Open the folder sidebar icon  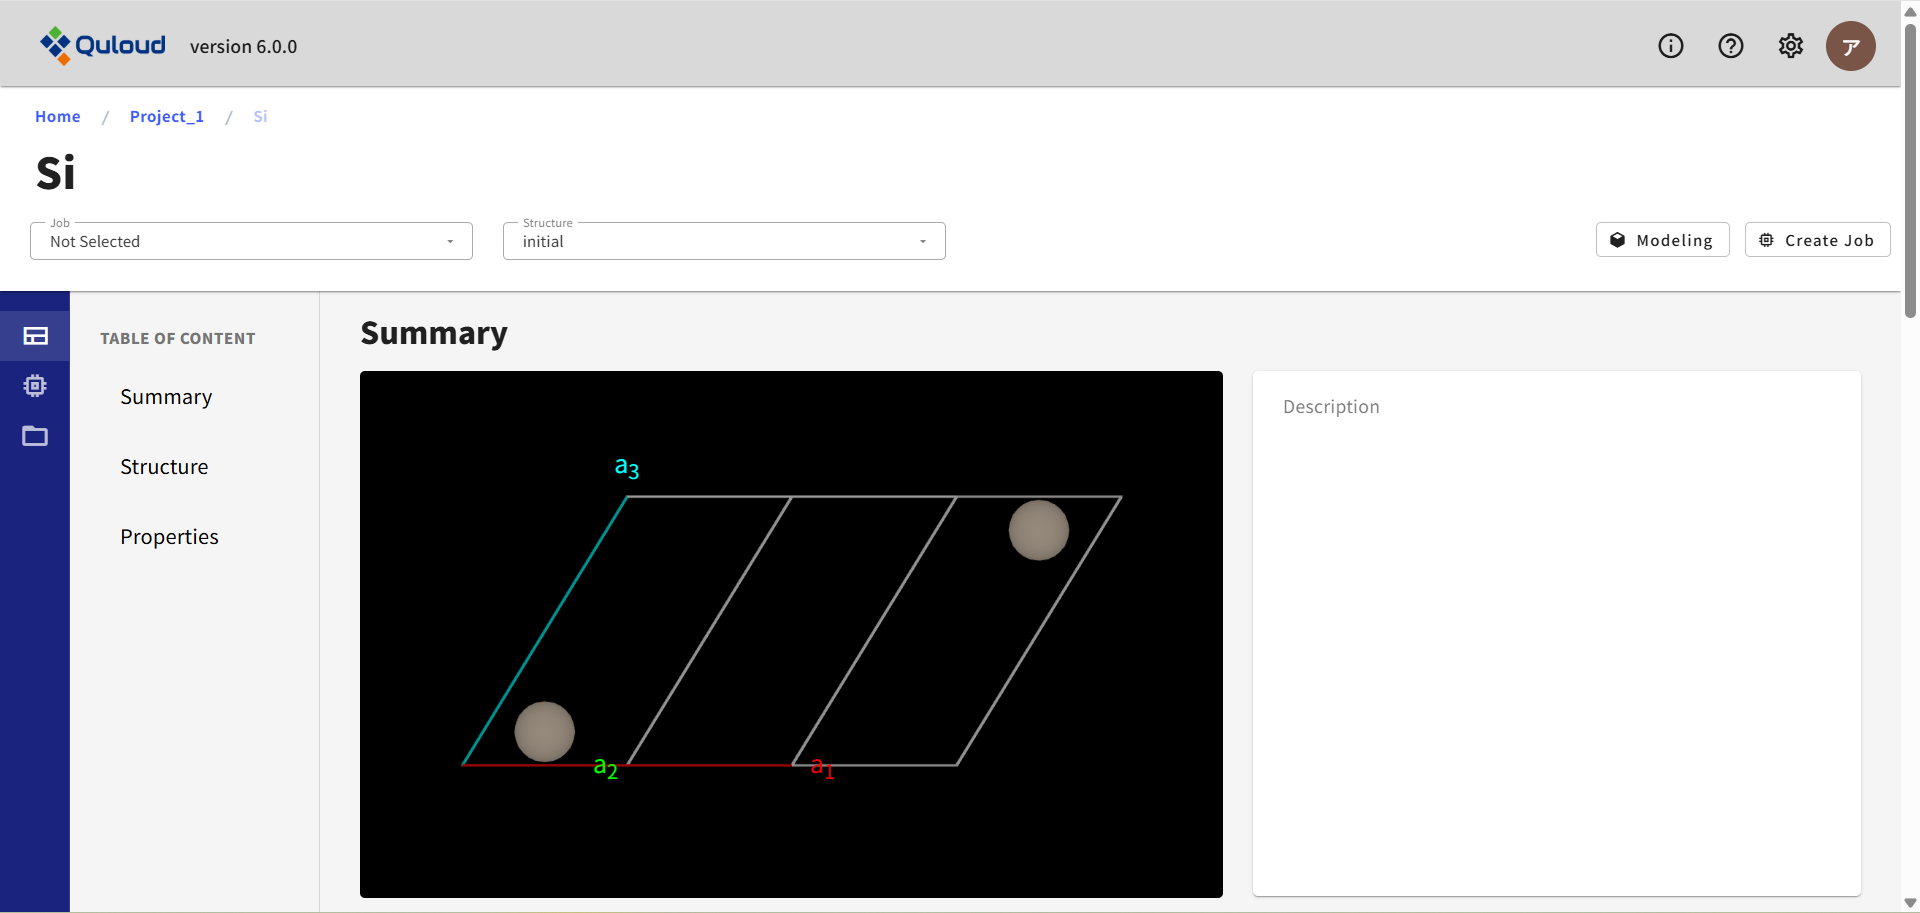pyautogui.click(x=35, y=436)
